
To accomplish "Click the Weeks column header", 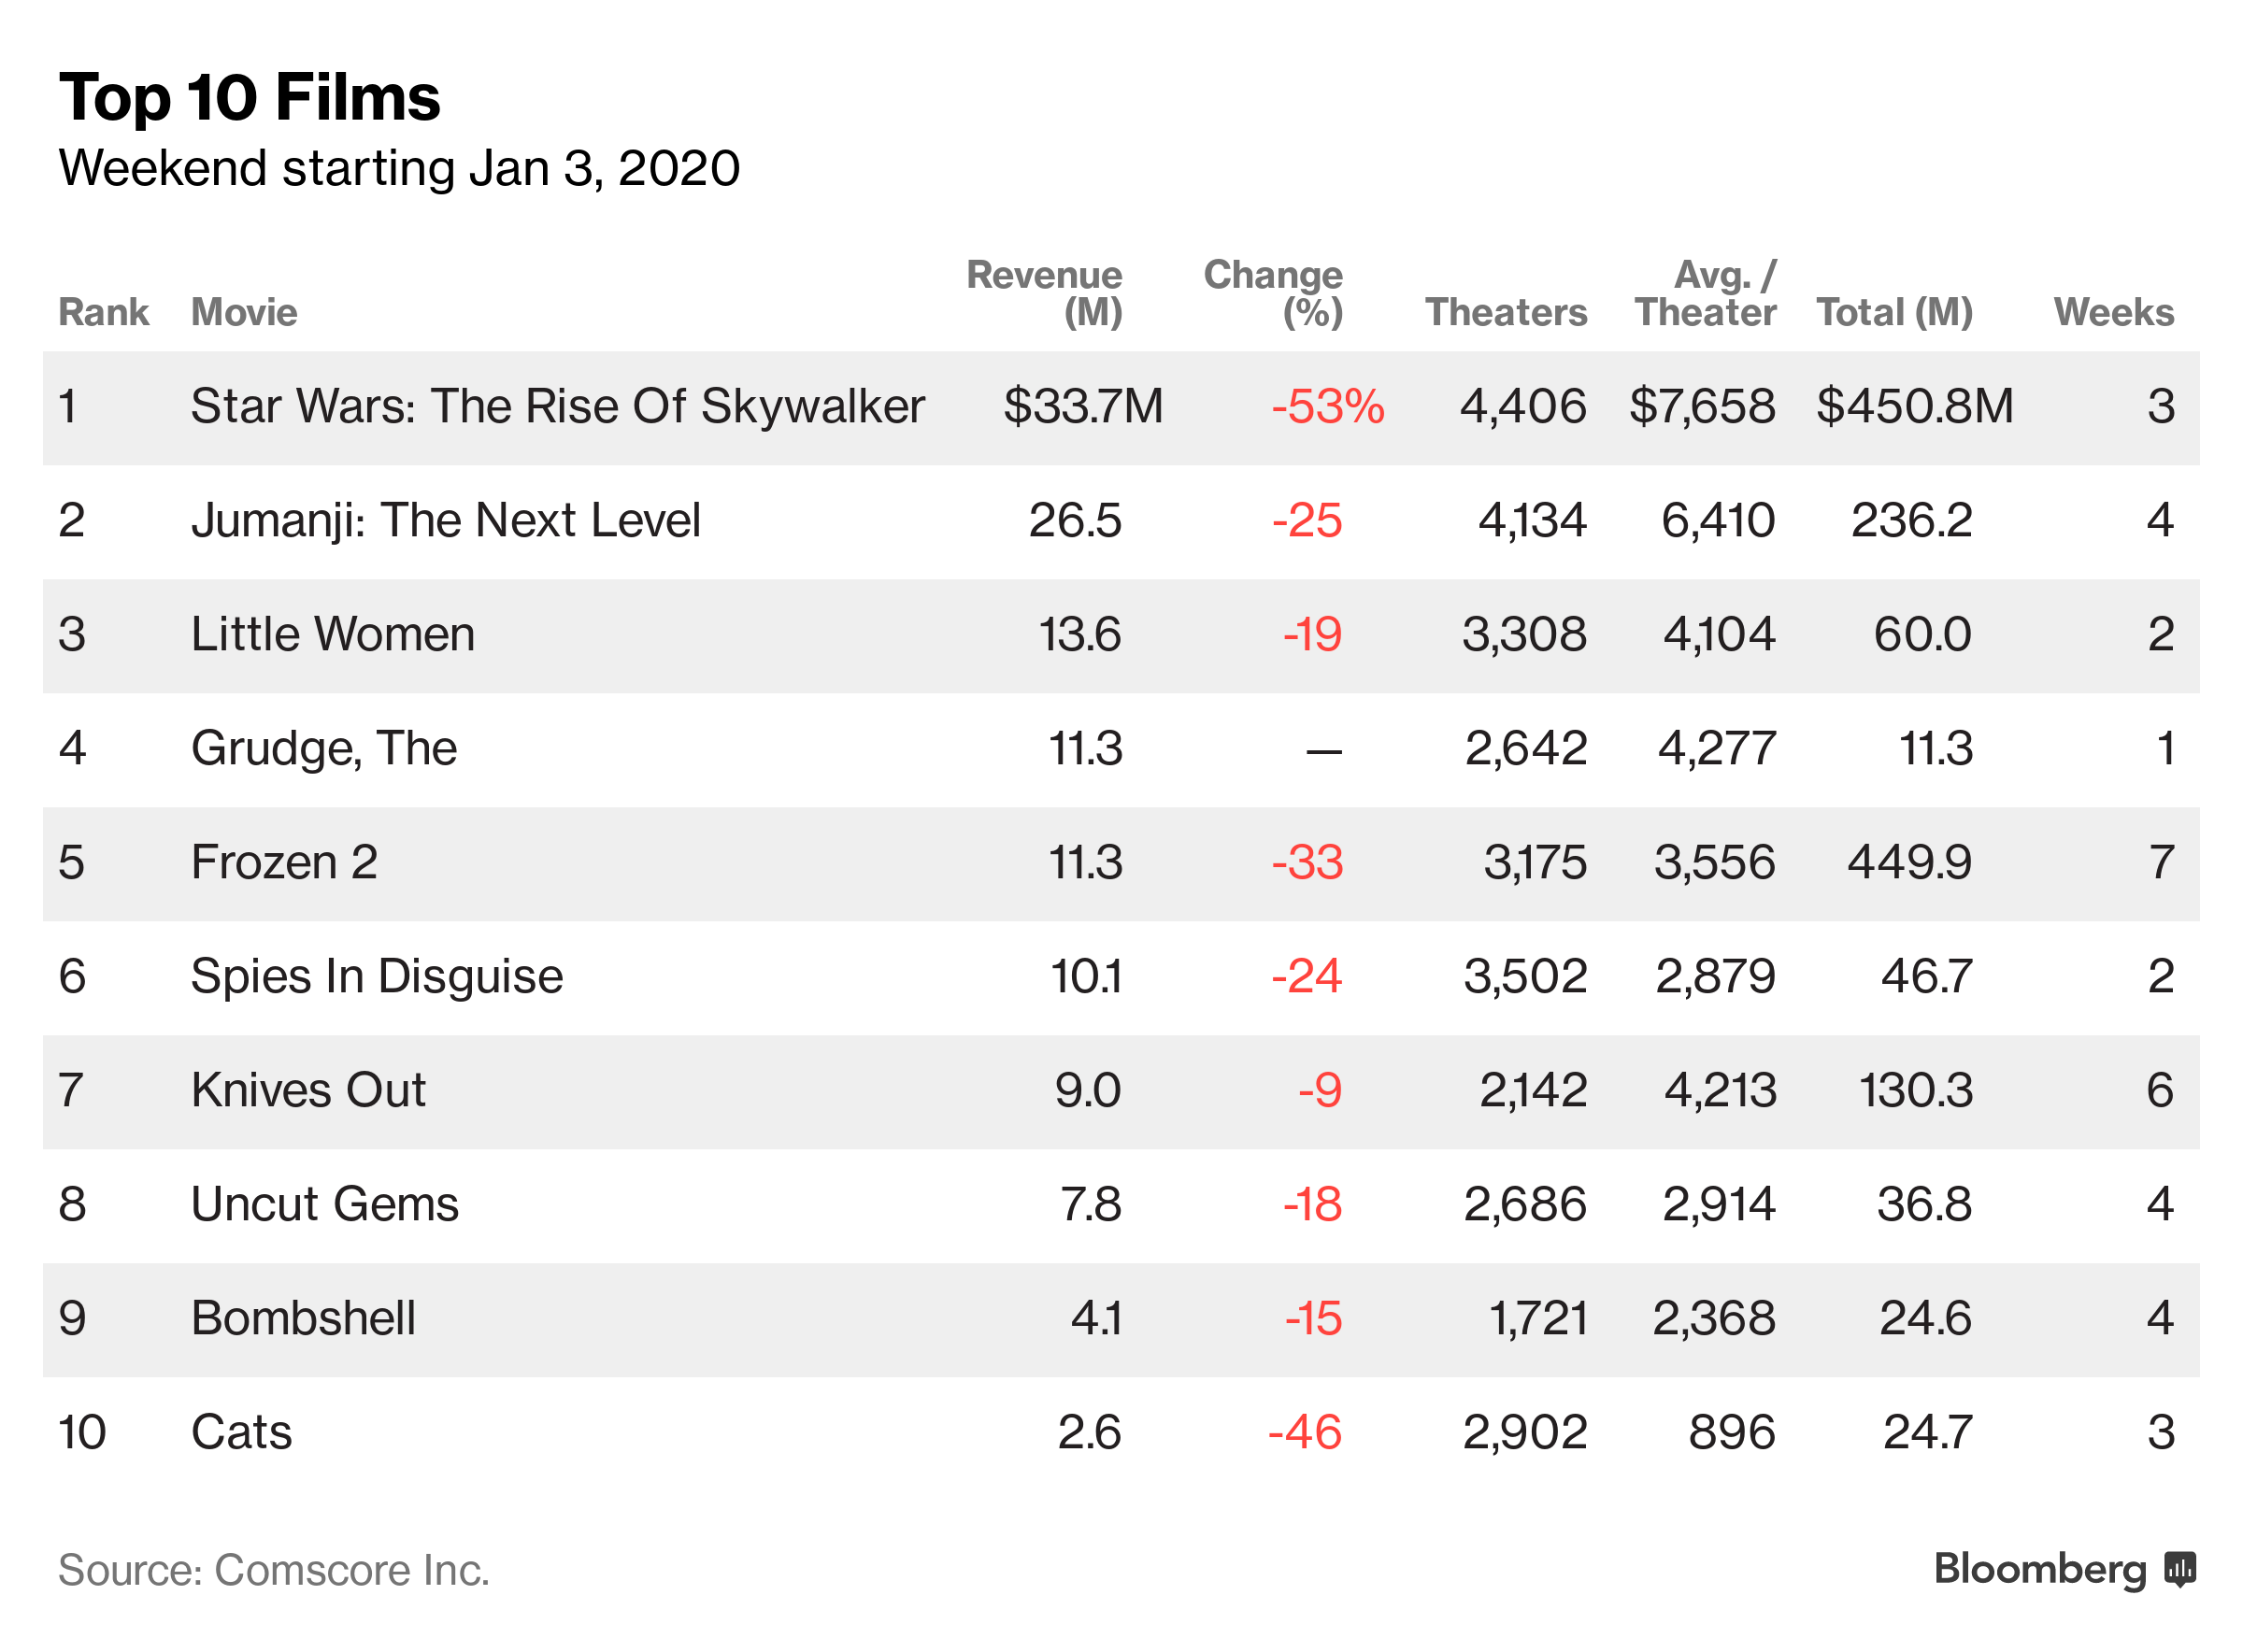I will coord(2113,312).
